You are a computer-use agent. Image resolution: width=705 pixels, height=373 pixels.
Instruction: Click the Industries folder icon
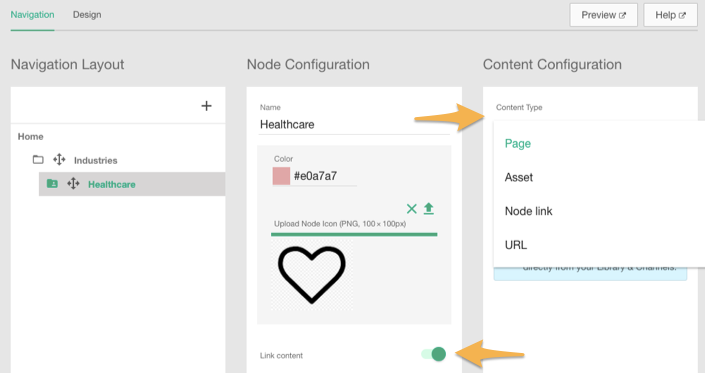coord(38,160)
